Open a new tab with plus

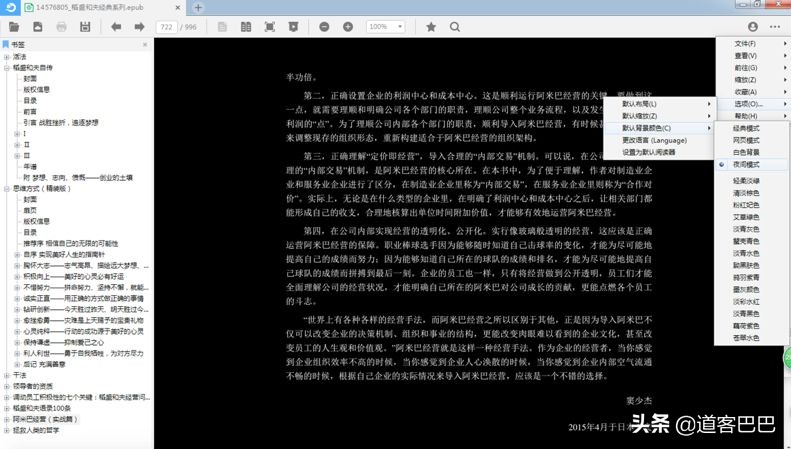click(x=198, y=8)
